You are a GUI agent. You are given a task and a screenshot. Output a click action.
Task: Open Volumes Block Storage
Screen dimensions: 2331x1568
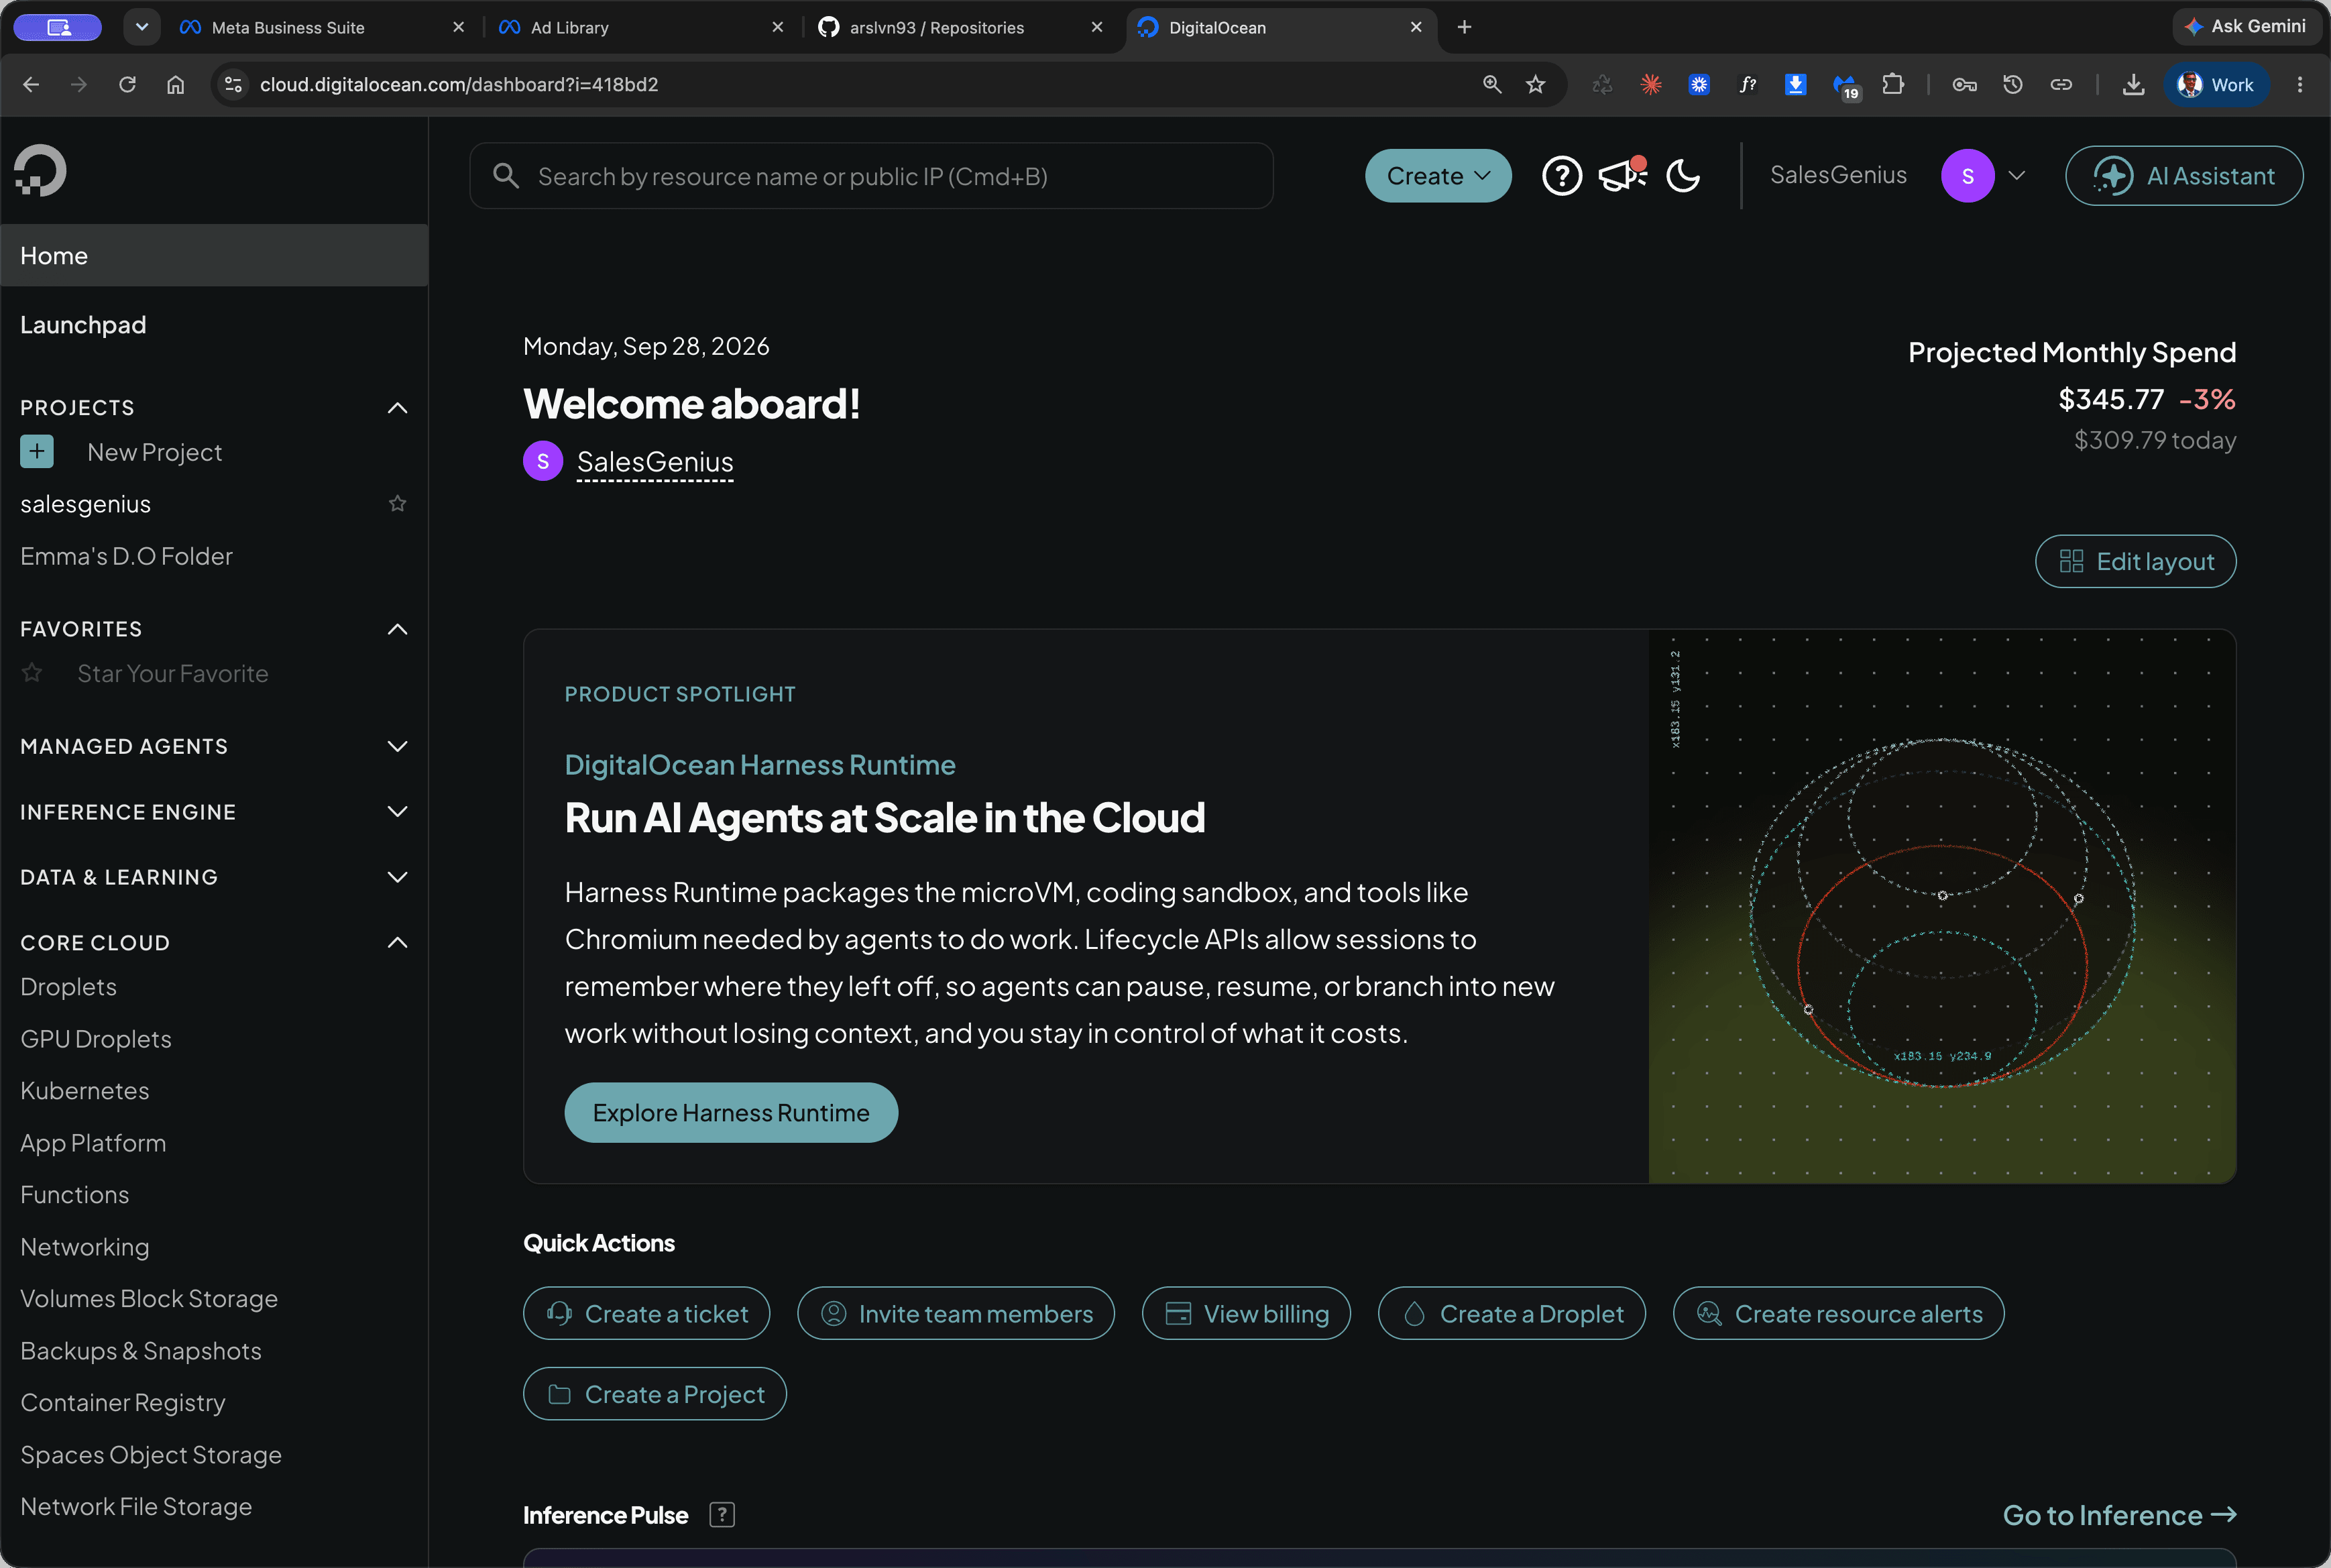[x=149, y=1299]
